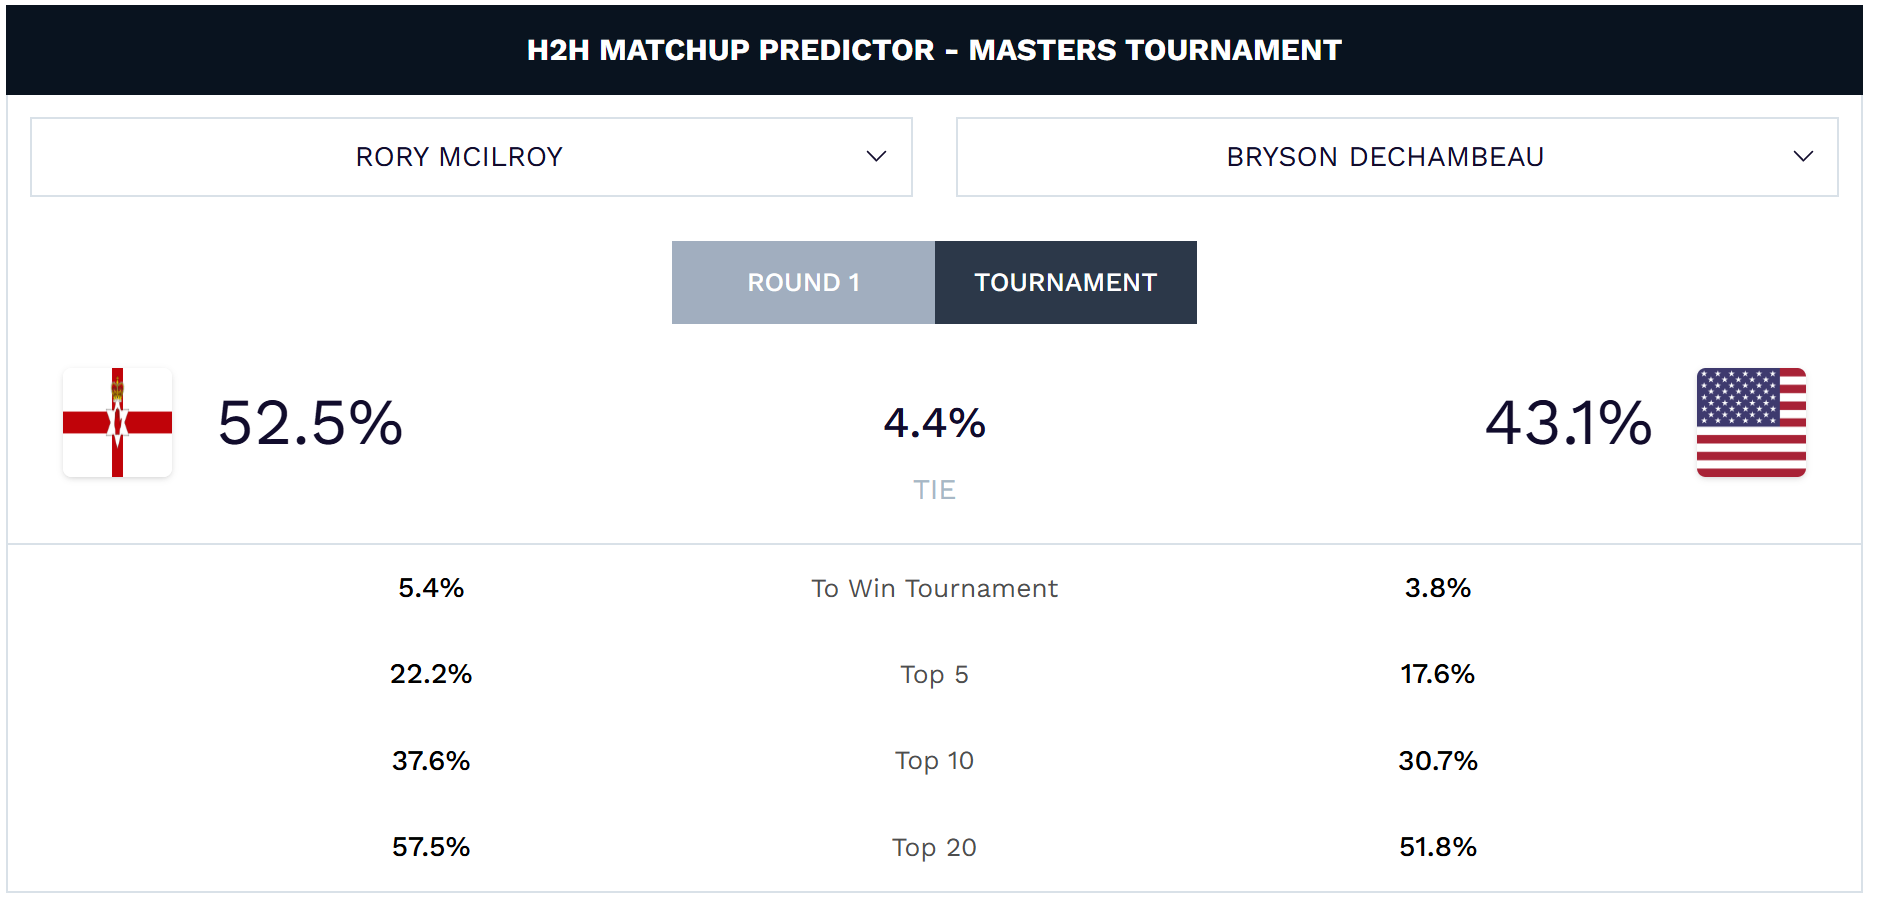Click the Top 5 stat label
Image resolution: width=1877 pixels, height=907 pixels.
click(x=934, y=675)
